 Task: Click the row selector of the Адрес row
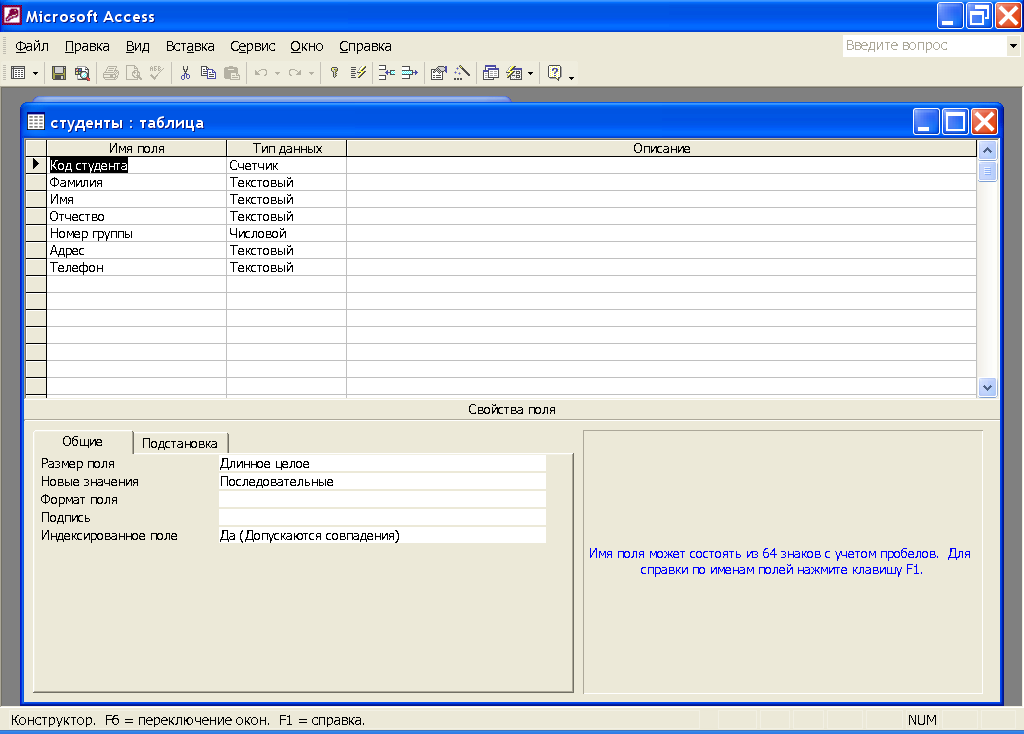point(36,250)
